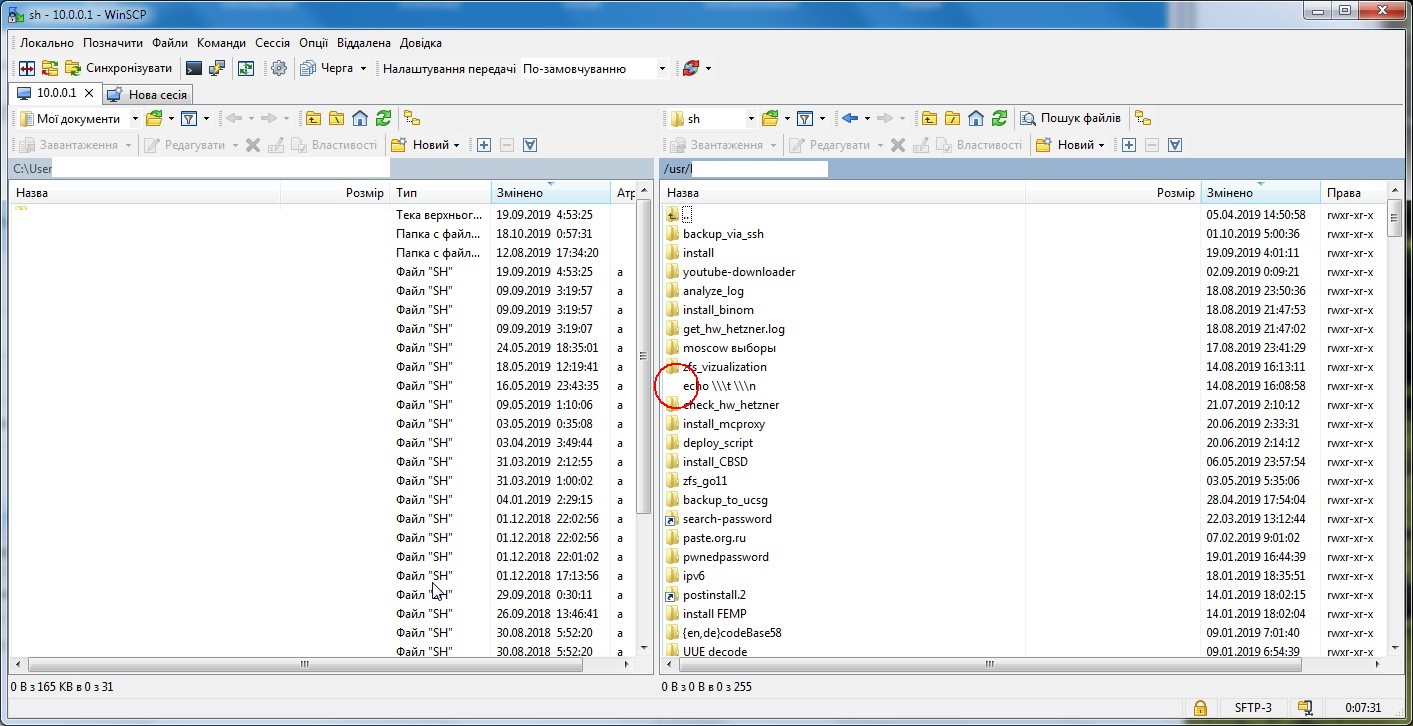Show remote directory tree icon
This screenshot has width=1413, height=726.
[x=1144, y=118]
